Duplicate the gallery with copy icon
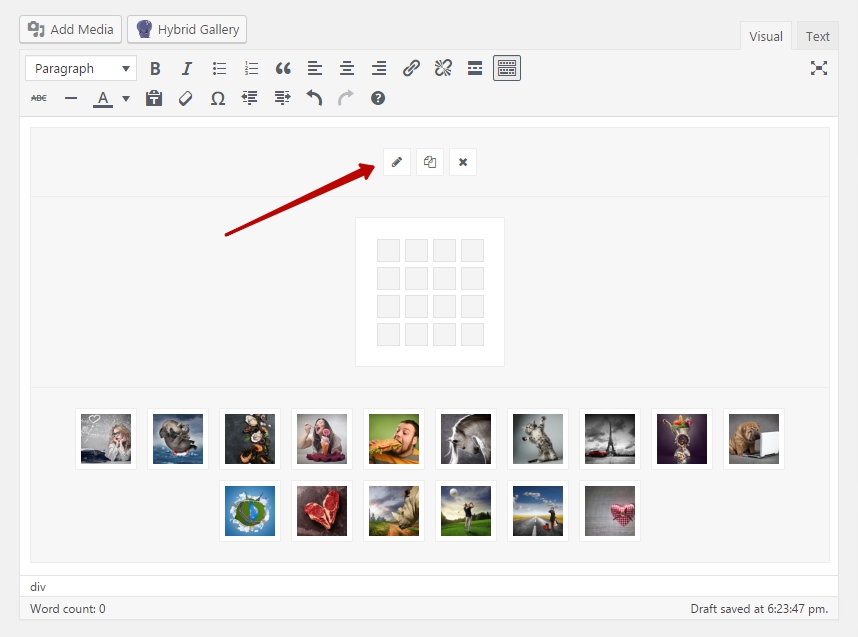858x637 pixels. 430,162
